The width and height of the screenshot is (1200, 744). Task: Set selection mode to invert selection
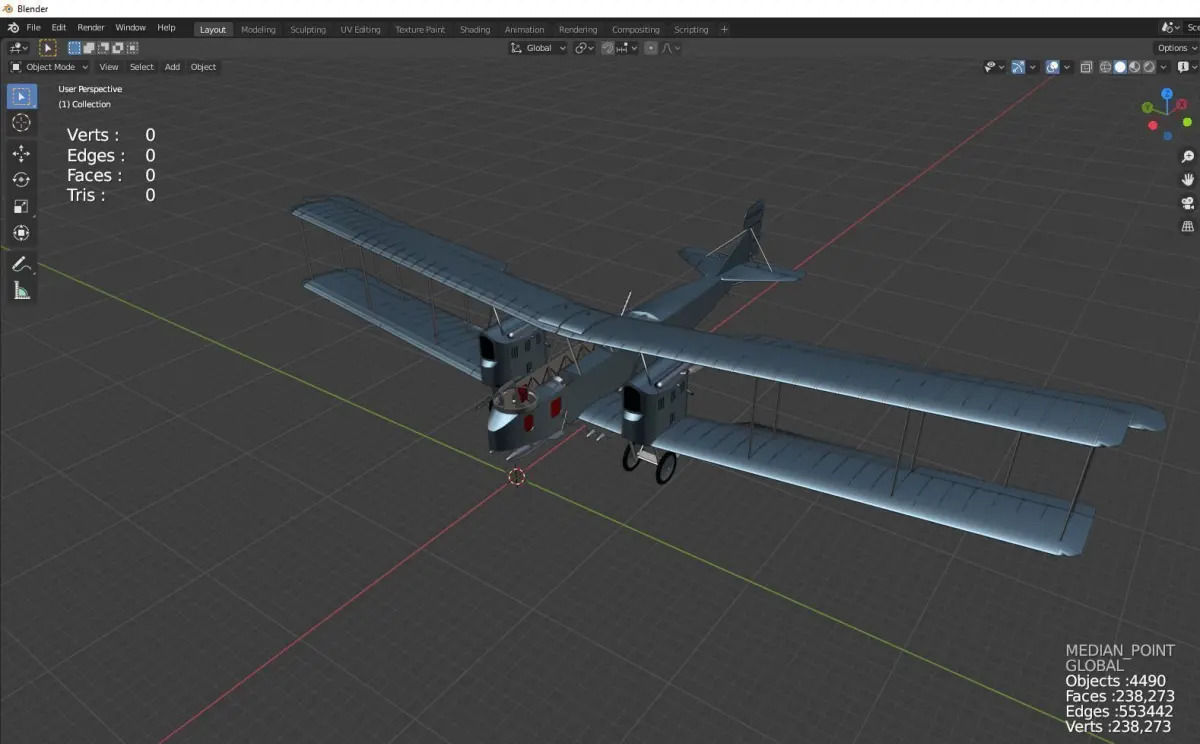point(118,48)
